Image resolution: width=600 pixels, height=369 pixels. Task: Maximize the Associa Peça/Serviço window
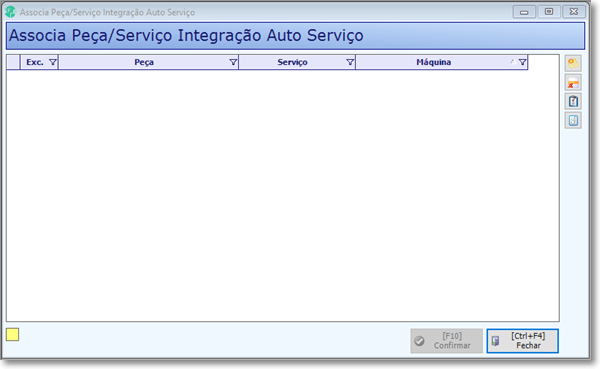pos(548,12)
